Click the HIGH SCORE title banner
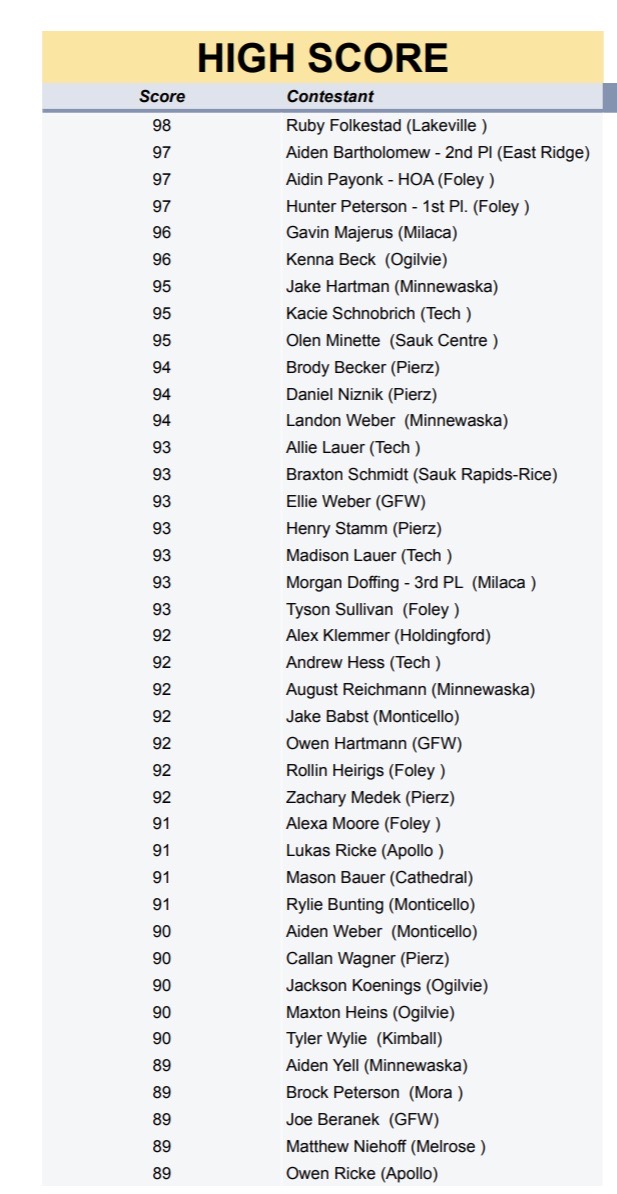 coord(322,58)
